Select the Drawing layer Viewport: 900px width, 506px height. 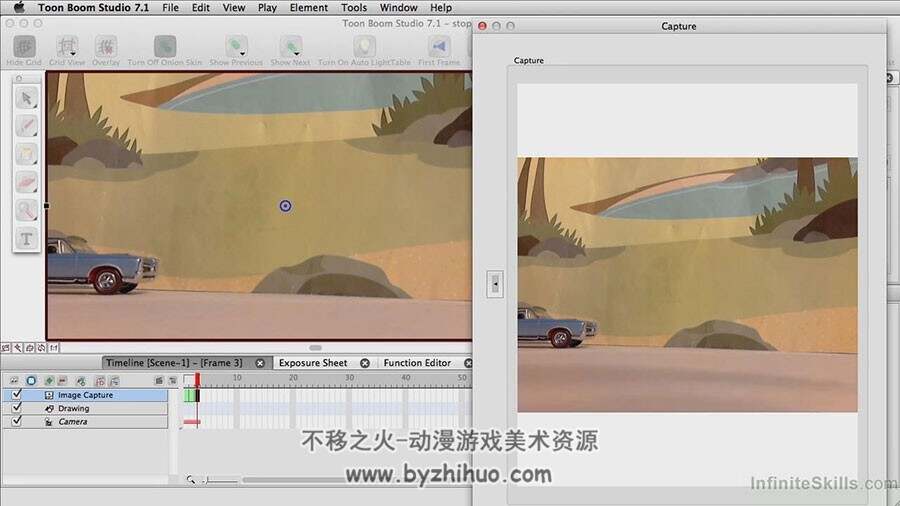click(x=86, y=408)
